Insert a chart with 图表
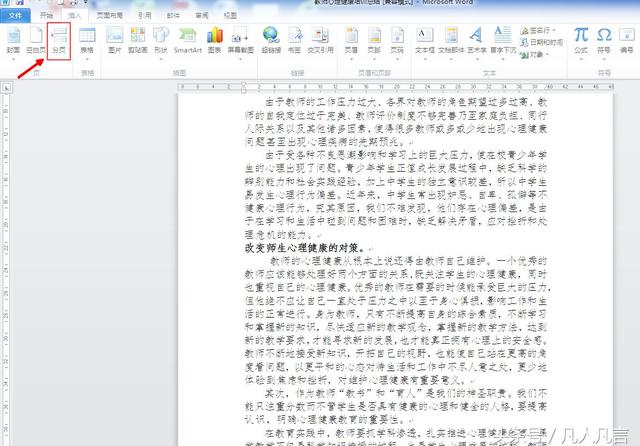640x446 pixels. click(215, 41)
